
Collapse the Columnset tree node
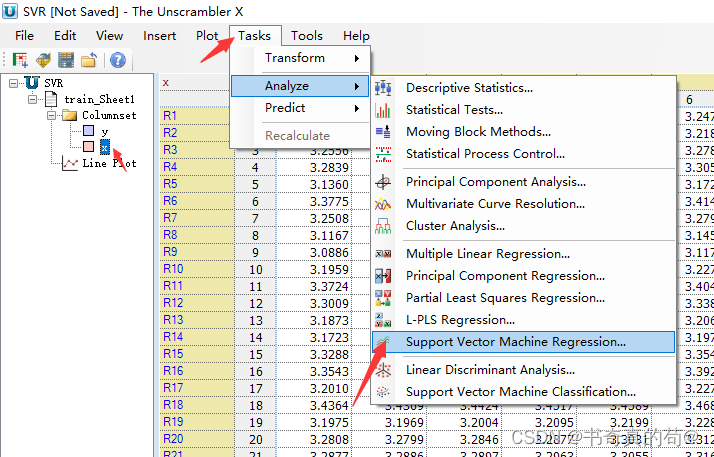[x=51, y=115]
